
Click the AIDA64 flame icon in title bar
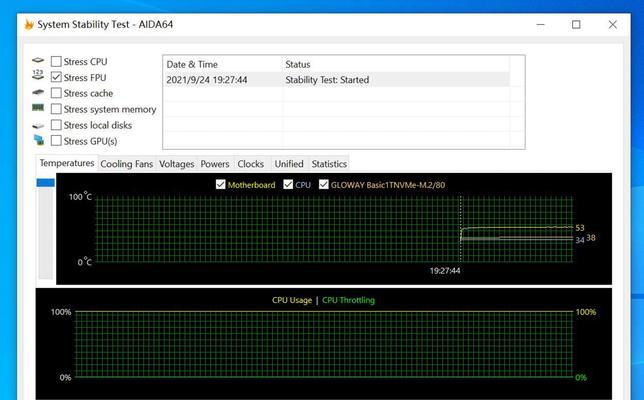click(x=29, y=24)
